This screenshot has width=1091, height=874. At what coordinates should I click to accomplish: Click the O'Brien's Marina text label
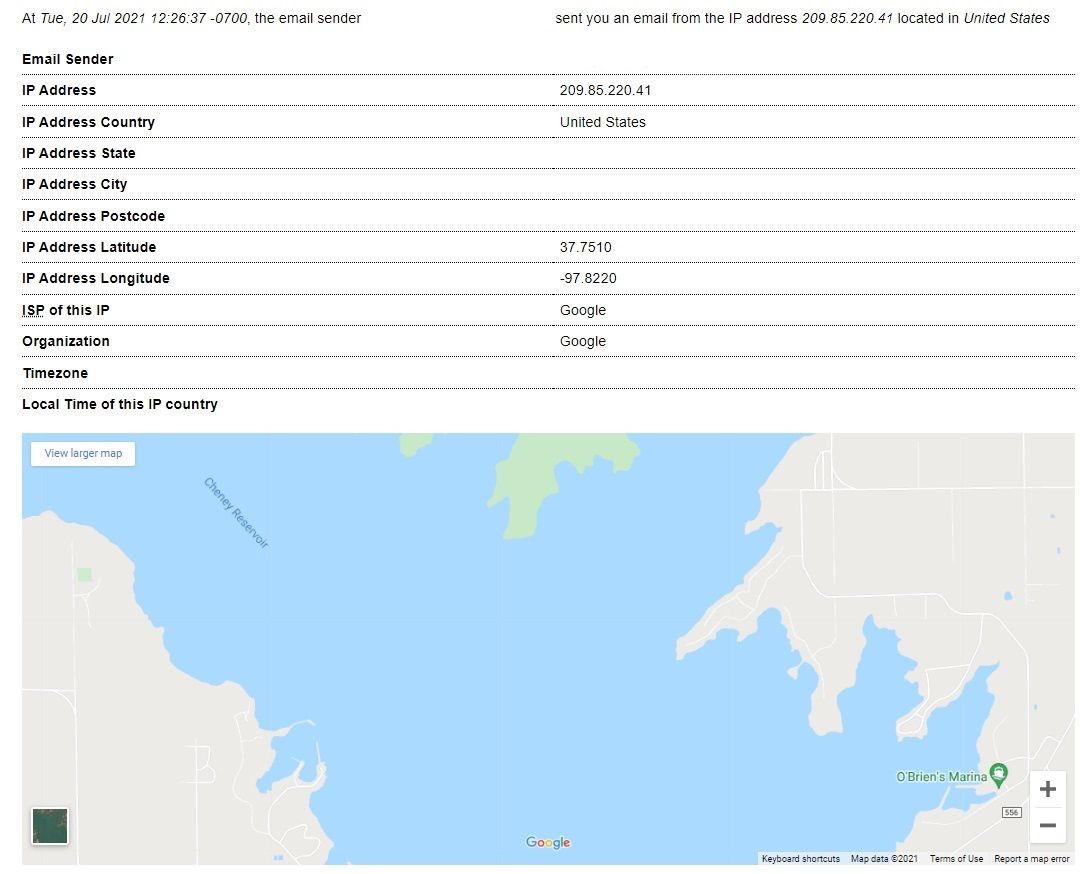[941, 777]
